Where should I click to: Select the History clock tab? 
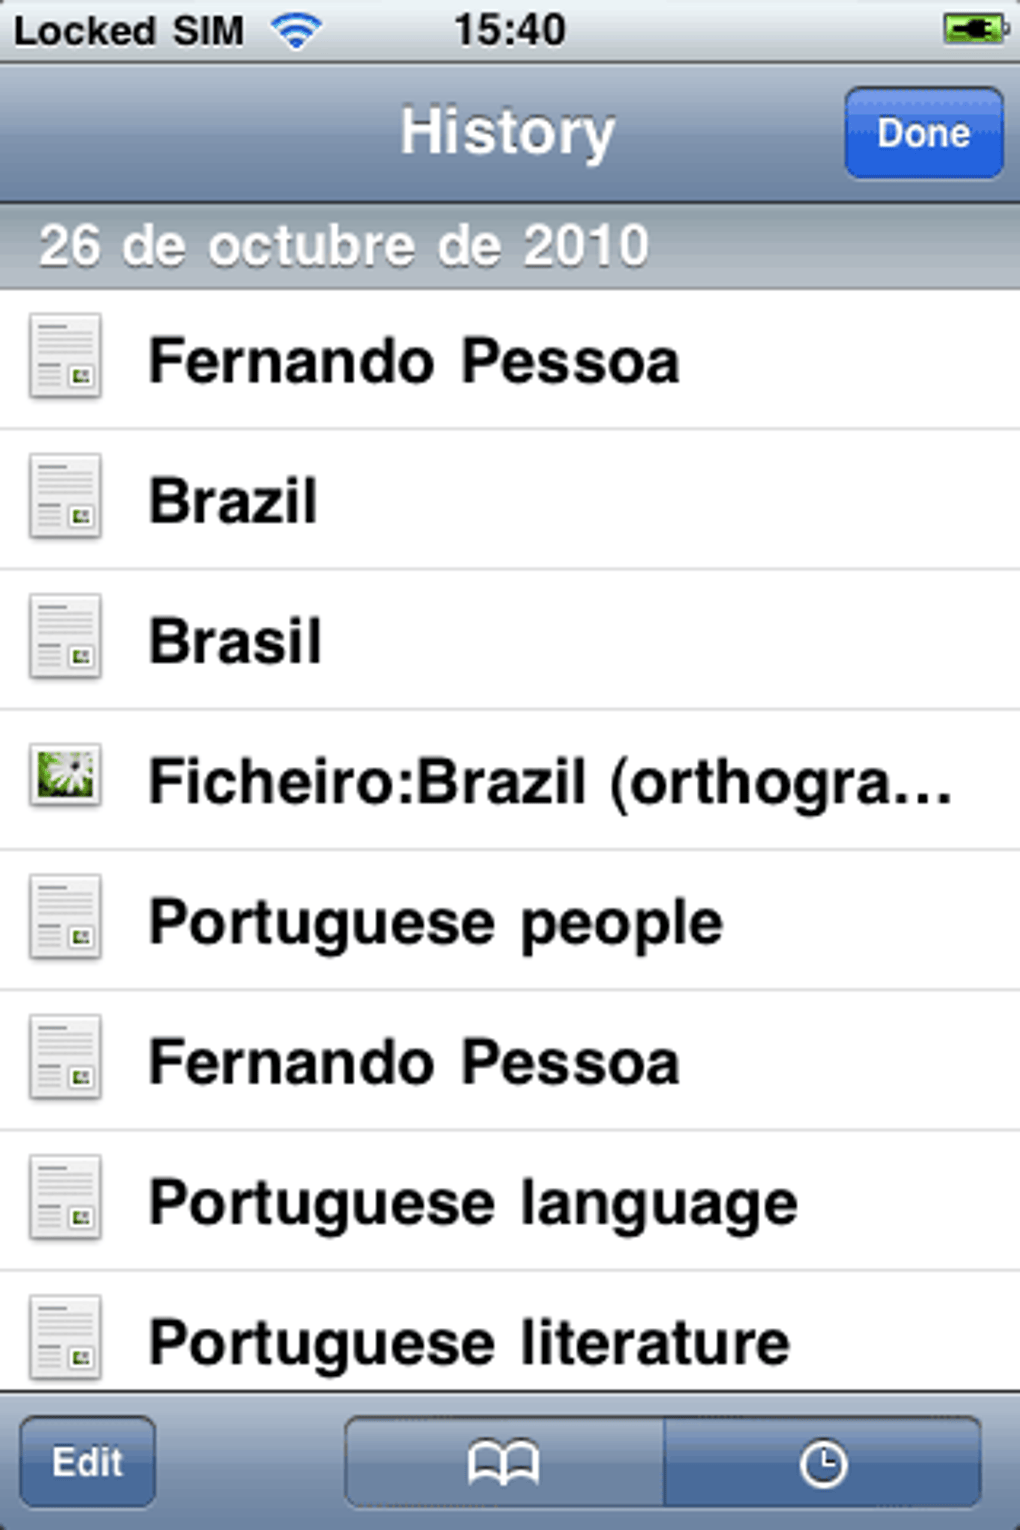[823, 1463]
